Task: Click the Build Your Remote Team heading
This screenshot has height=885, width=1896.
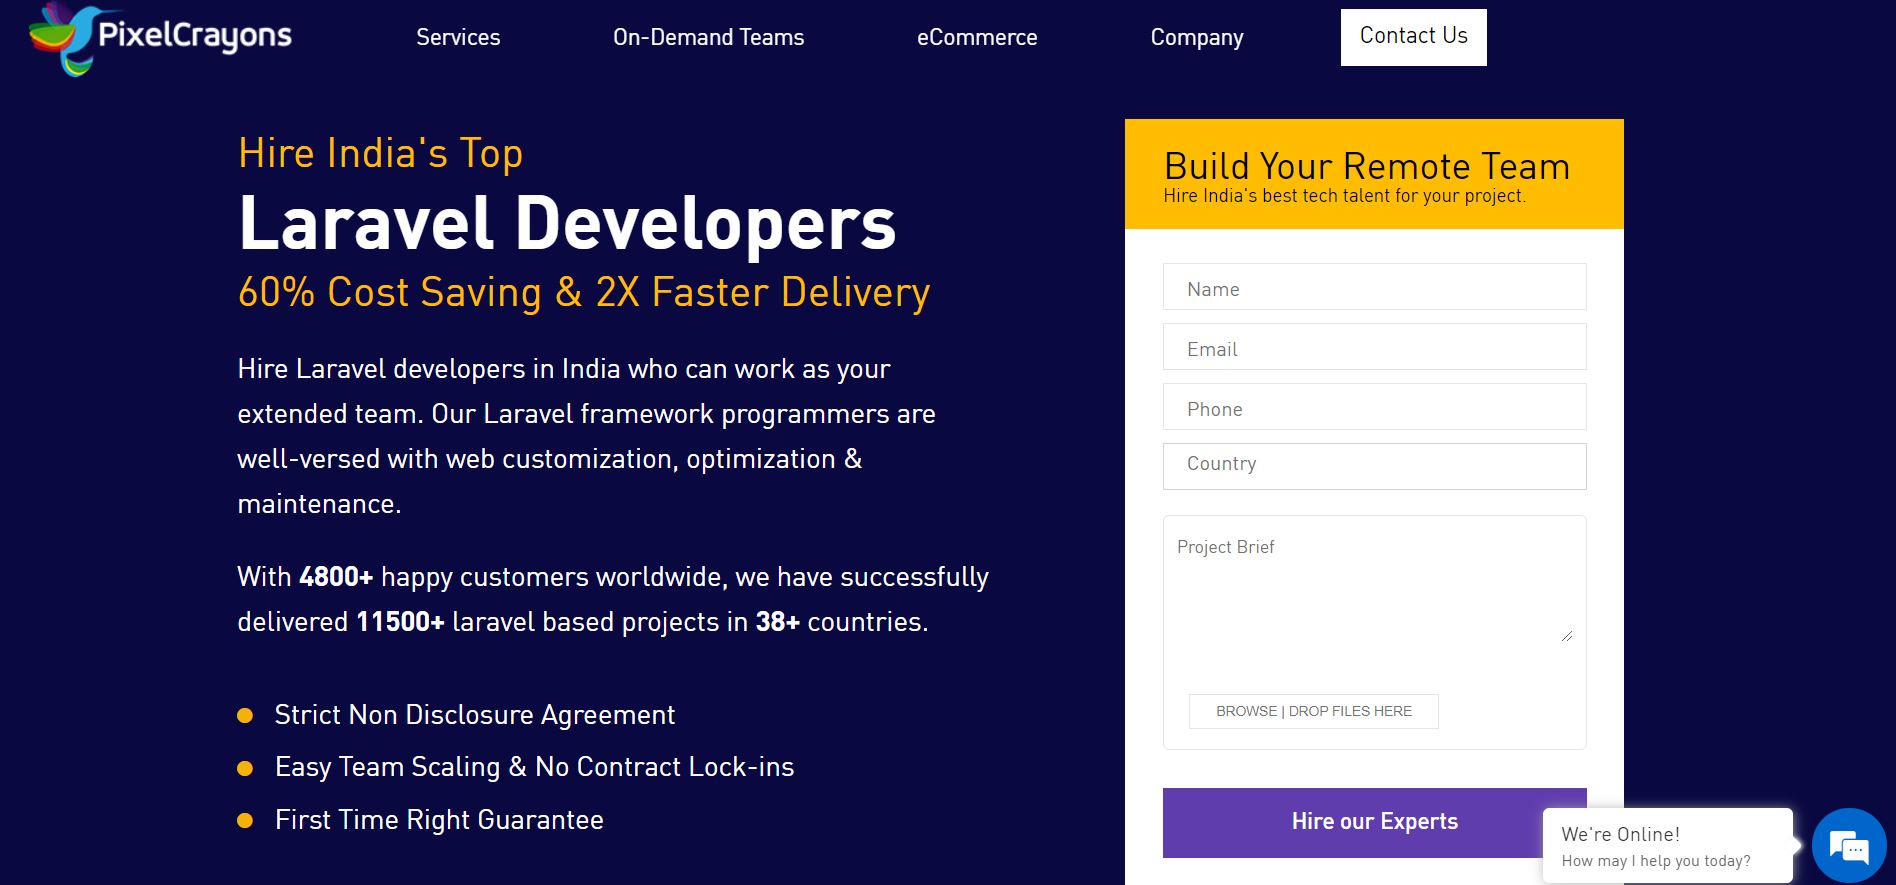Action: point(1367,166)
